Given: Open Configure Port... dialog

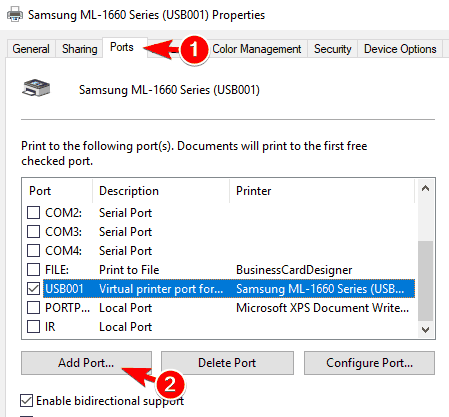Looking at the screenshot, I should pos(369,363).
